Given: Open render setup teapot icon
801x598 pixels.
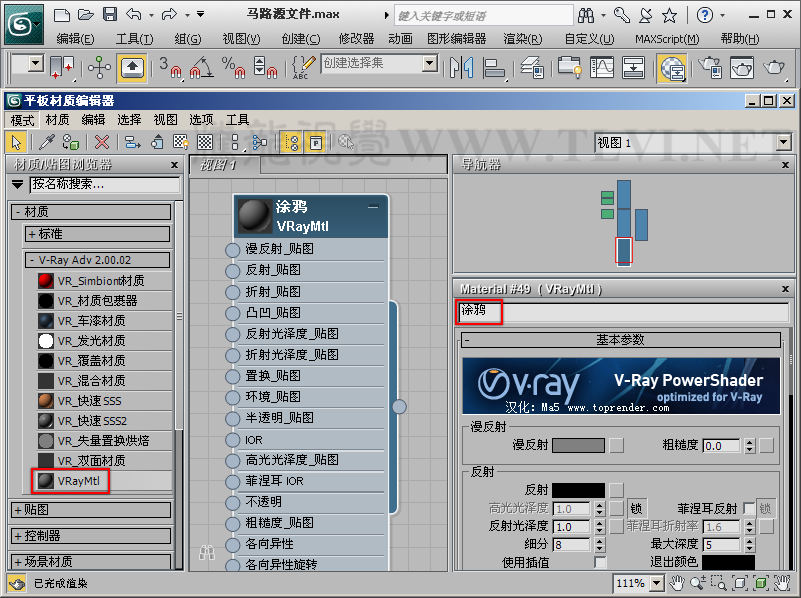Looking at the screenshot, I should point(710,68).
